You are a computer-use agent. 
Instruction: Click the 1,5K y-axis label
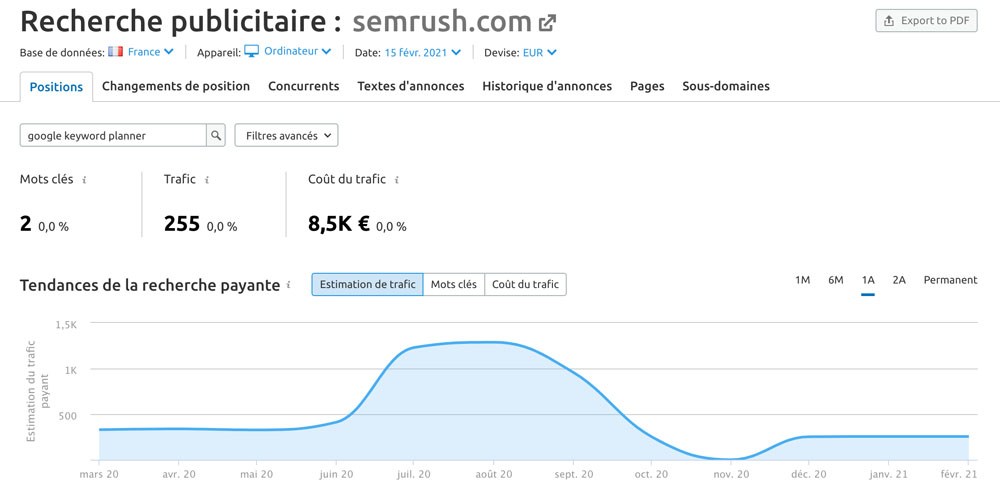[x=66, y=324]
